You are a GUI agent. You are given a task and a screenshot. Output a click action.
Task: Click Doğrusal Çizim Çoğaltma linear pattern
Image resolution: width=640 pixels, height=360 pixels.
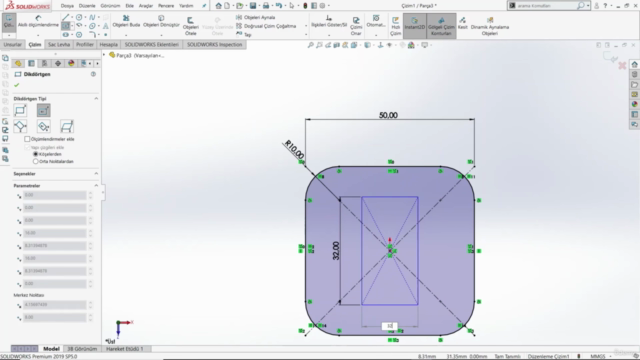pyautogui.click(x=266, y=26)
